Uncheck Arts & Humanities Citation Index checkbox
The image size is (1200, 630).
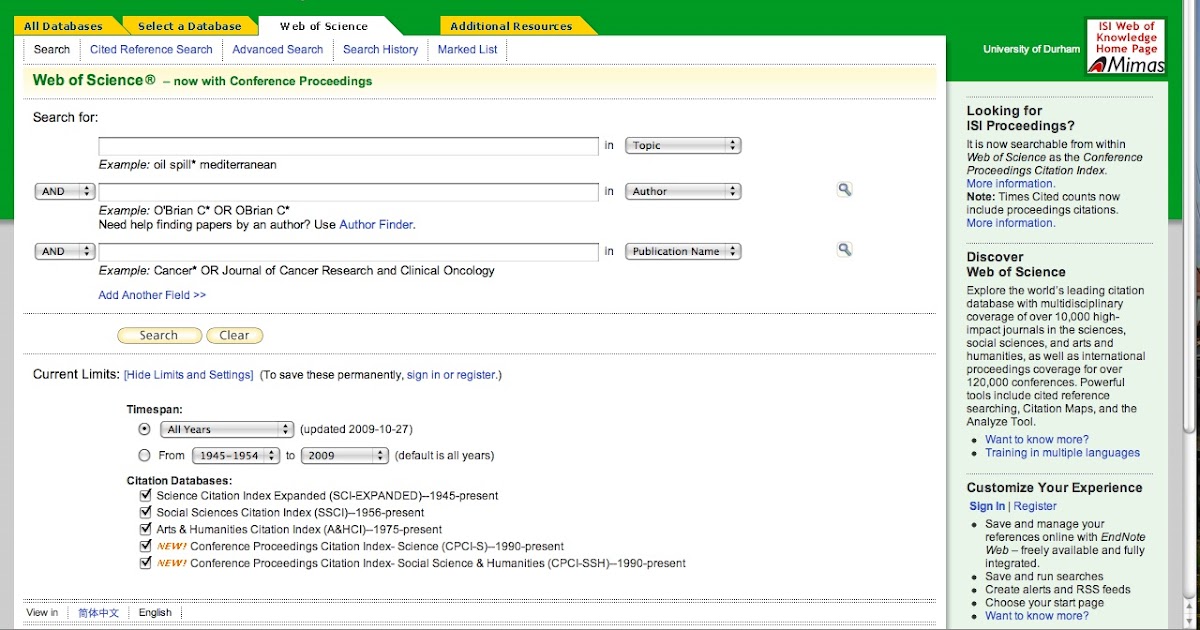tap(147, 529)
